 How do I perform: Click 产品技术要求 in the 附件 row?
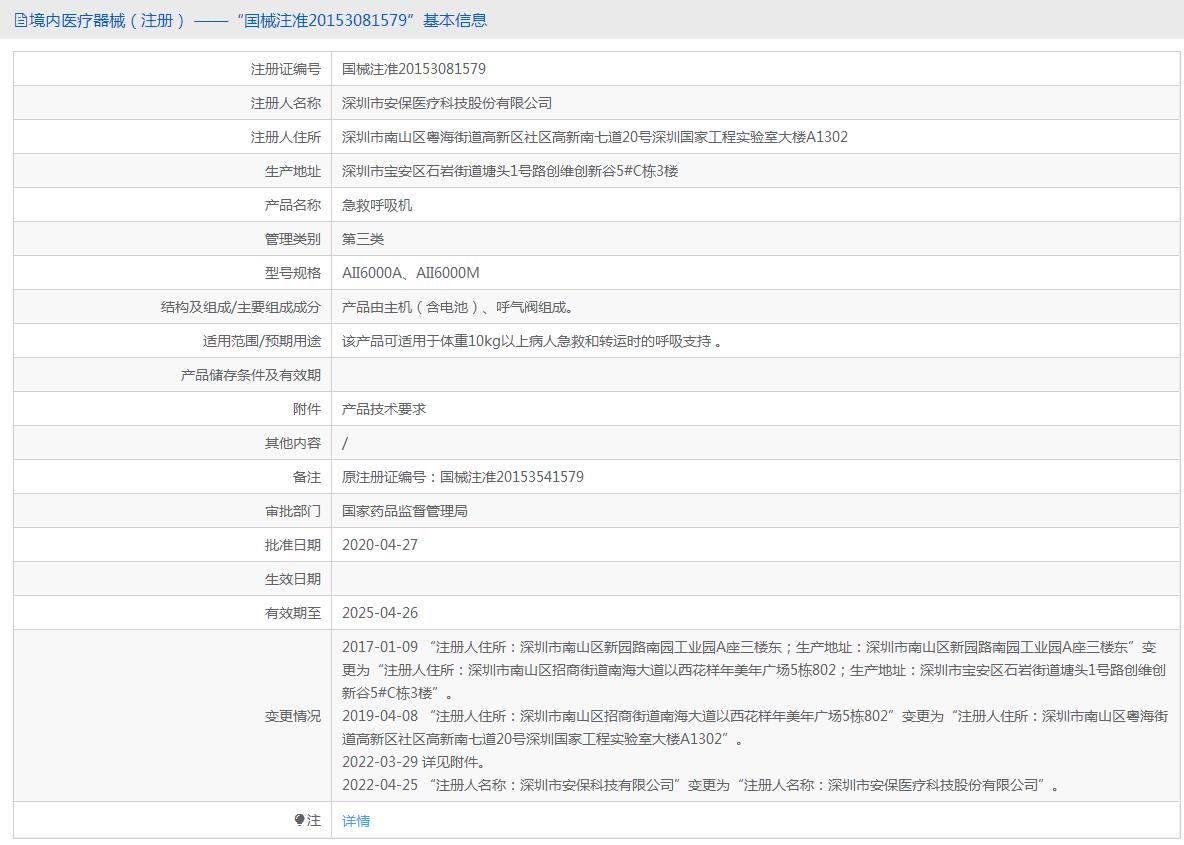tap(384, 409)
